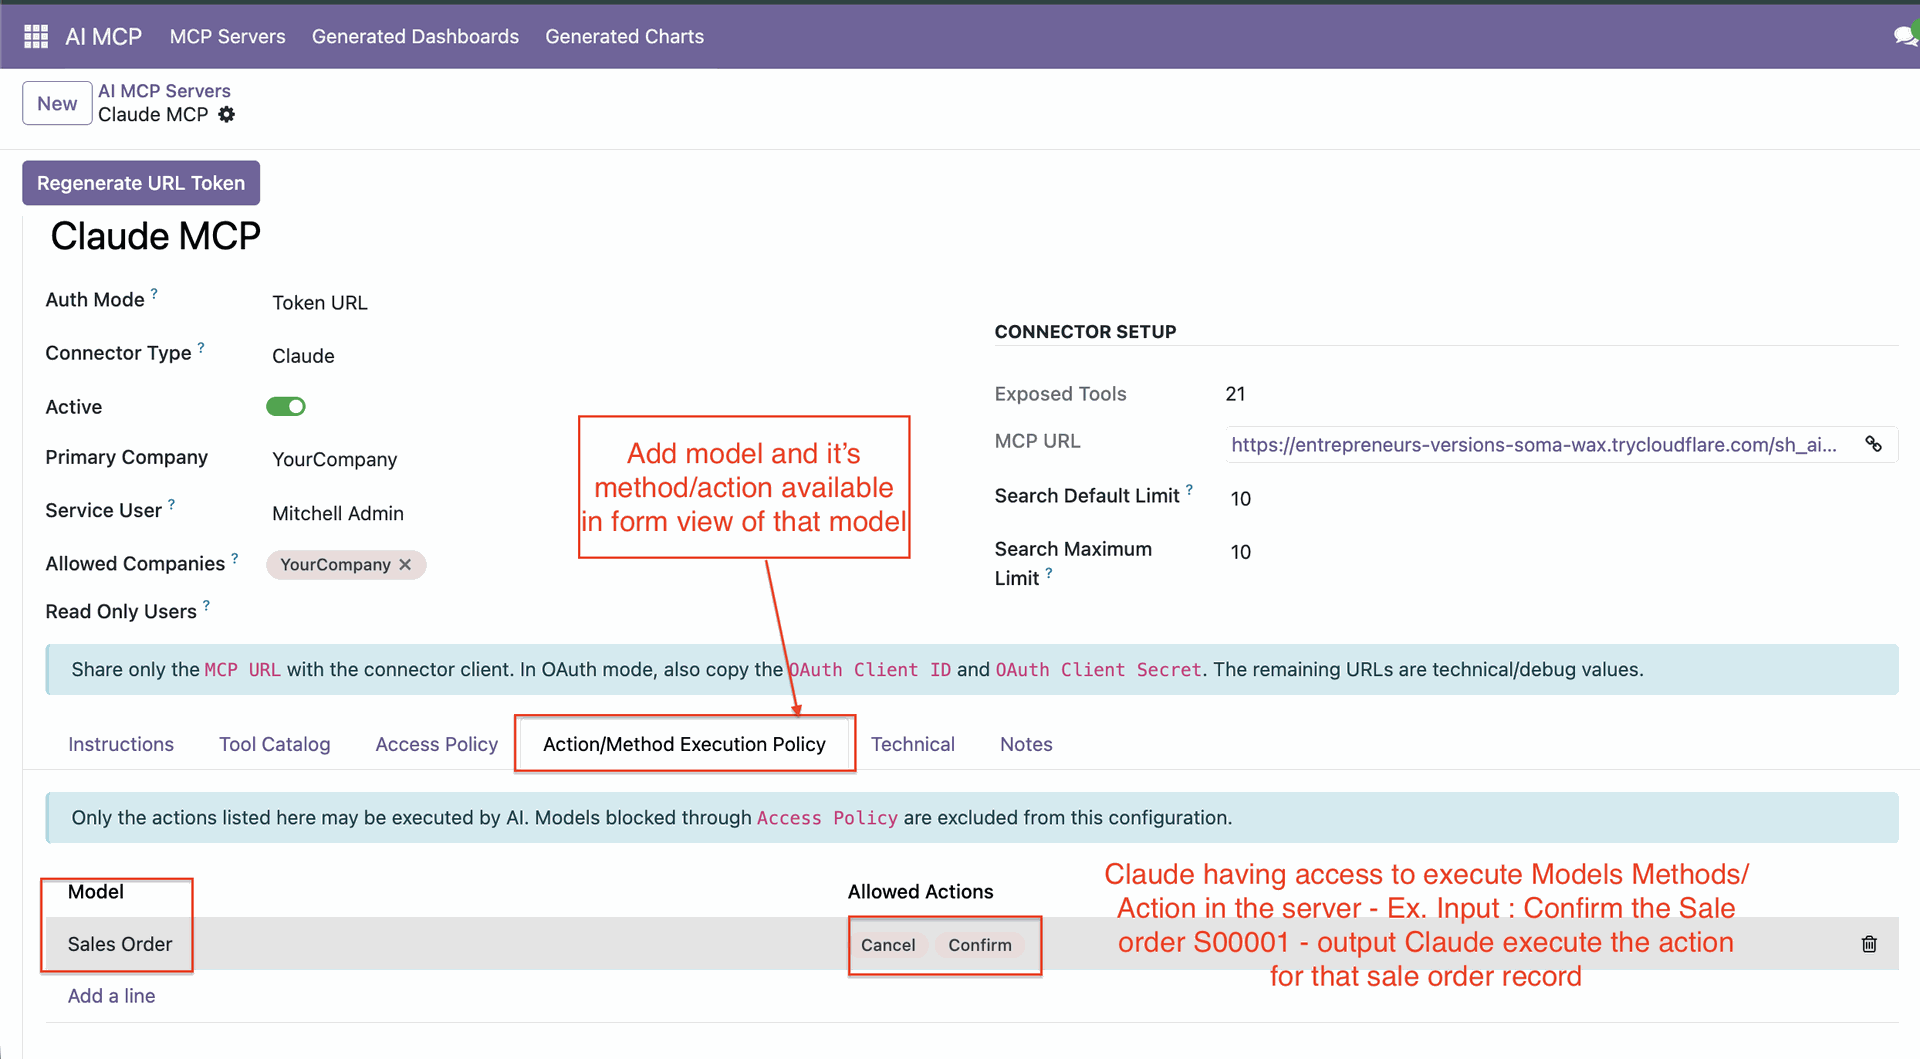Click the Claude MCP record title
This screenshot has width=1920, height=1059.
pyautogui.click(x=156, y=236)
